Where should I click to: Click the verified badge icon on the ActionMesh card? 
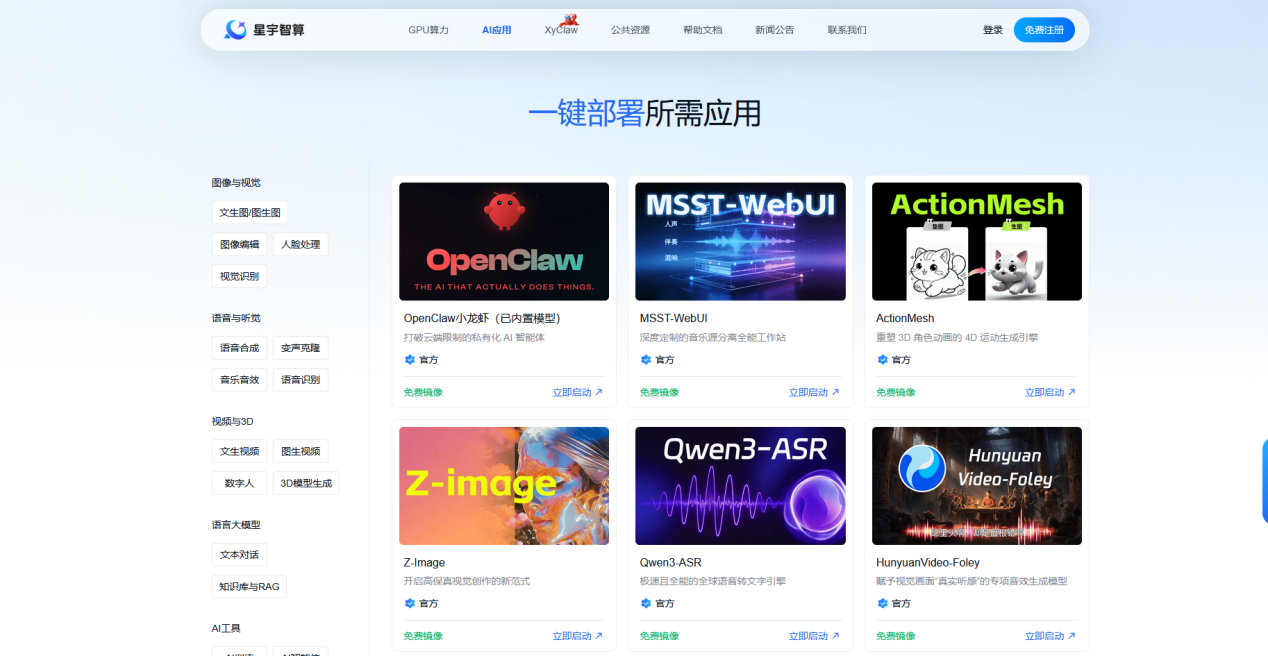(882, 360)
